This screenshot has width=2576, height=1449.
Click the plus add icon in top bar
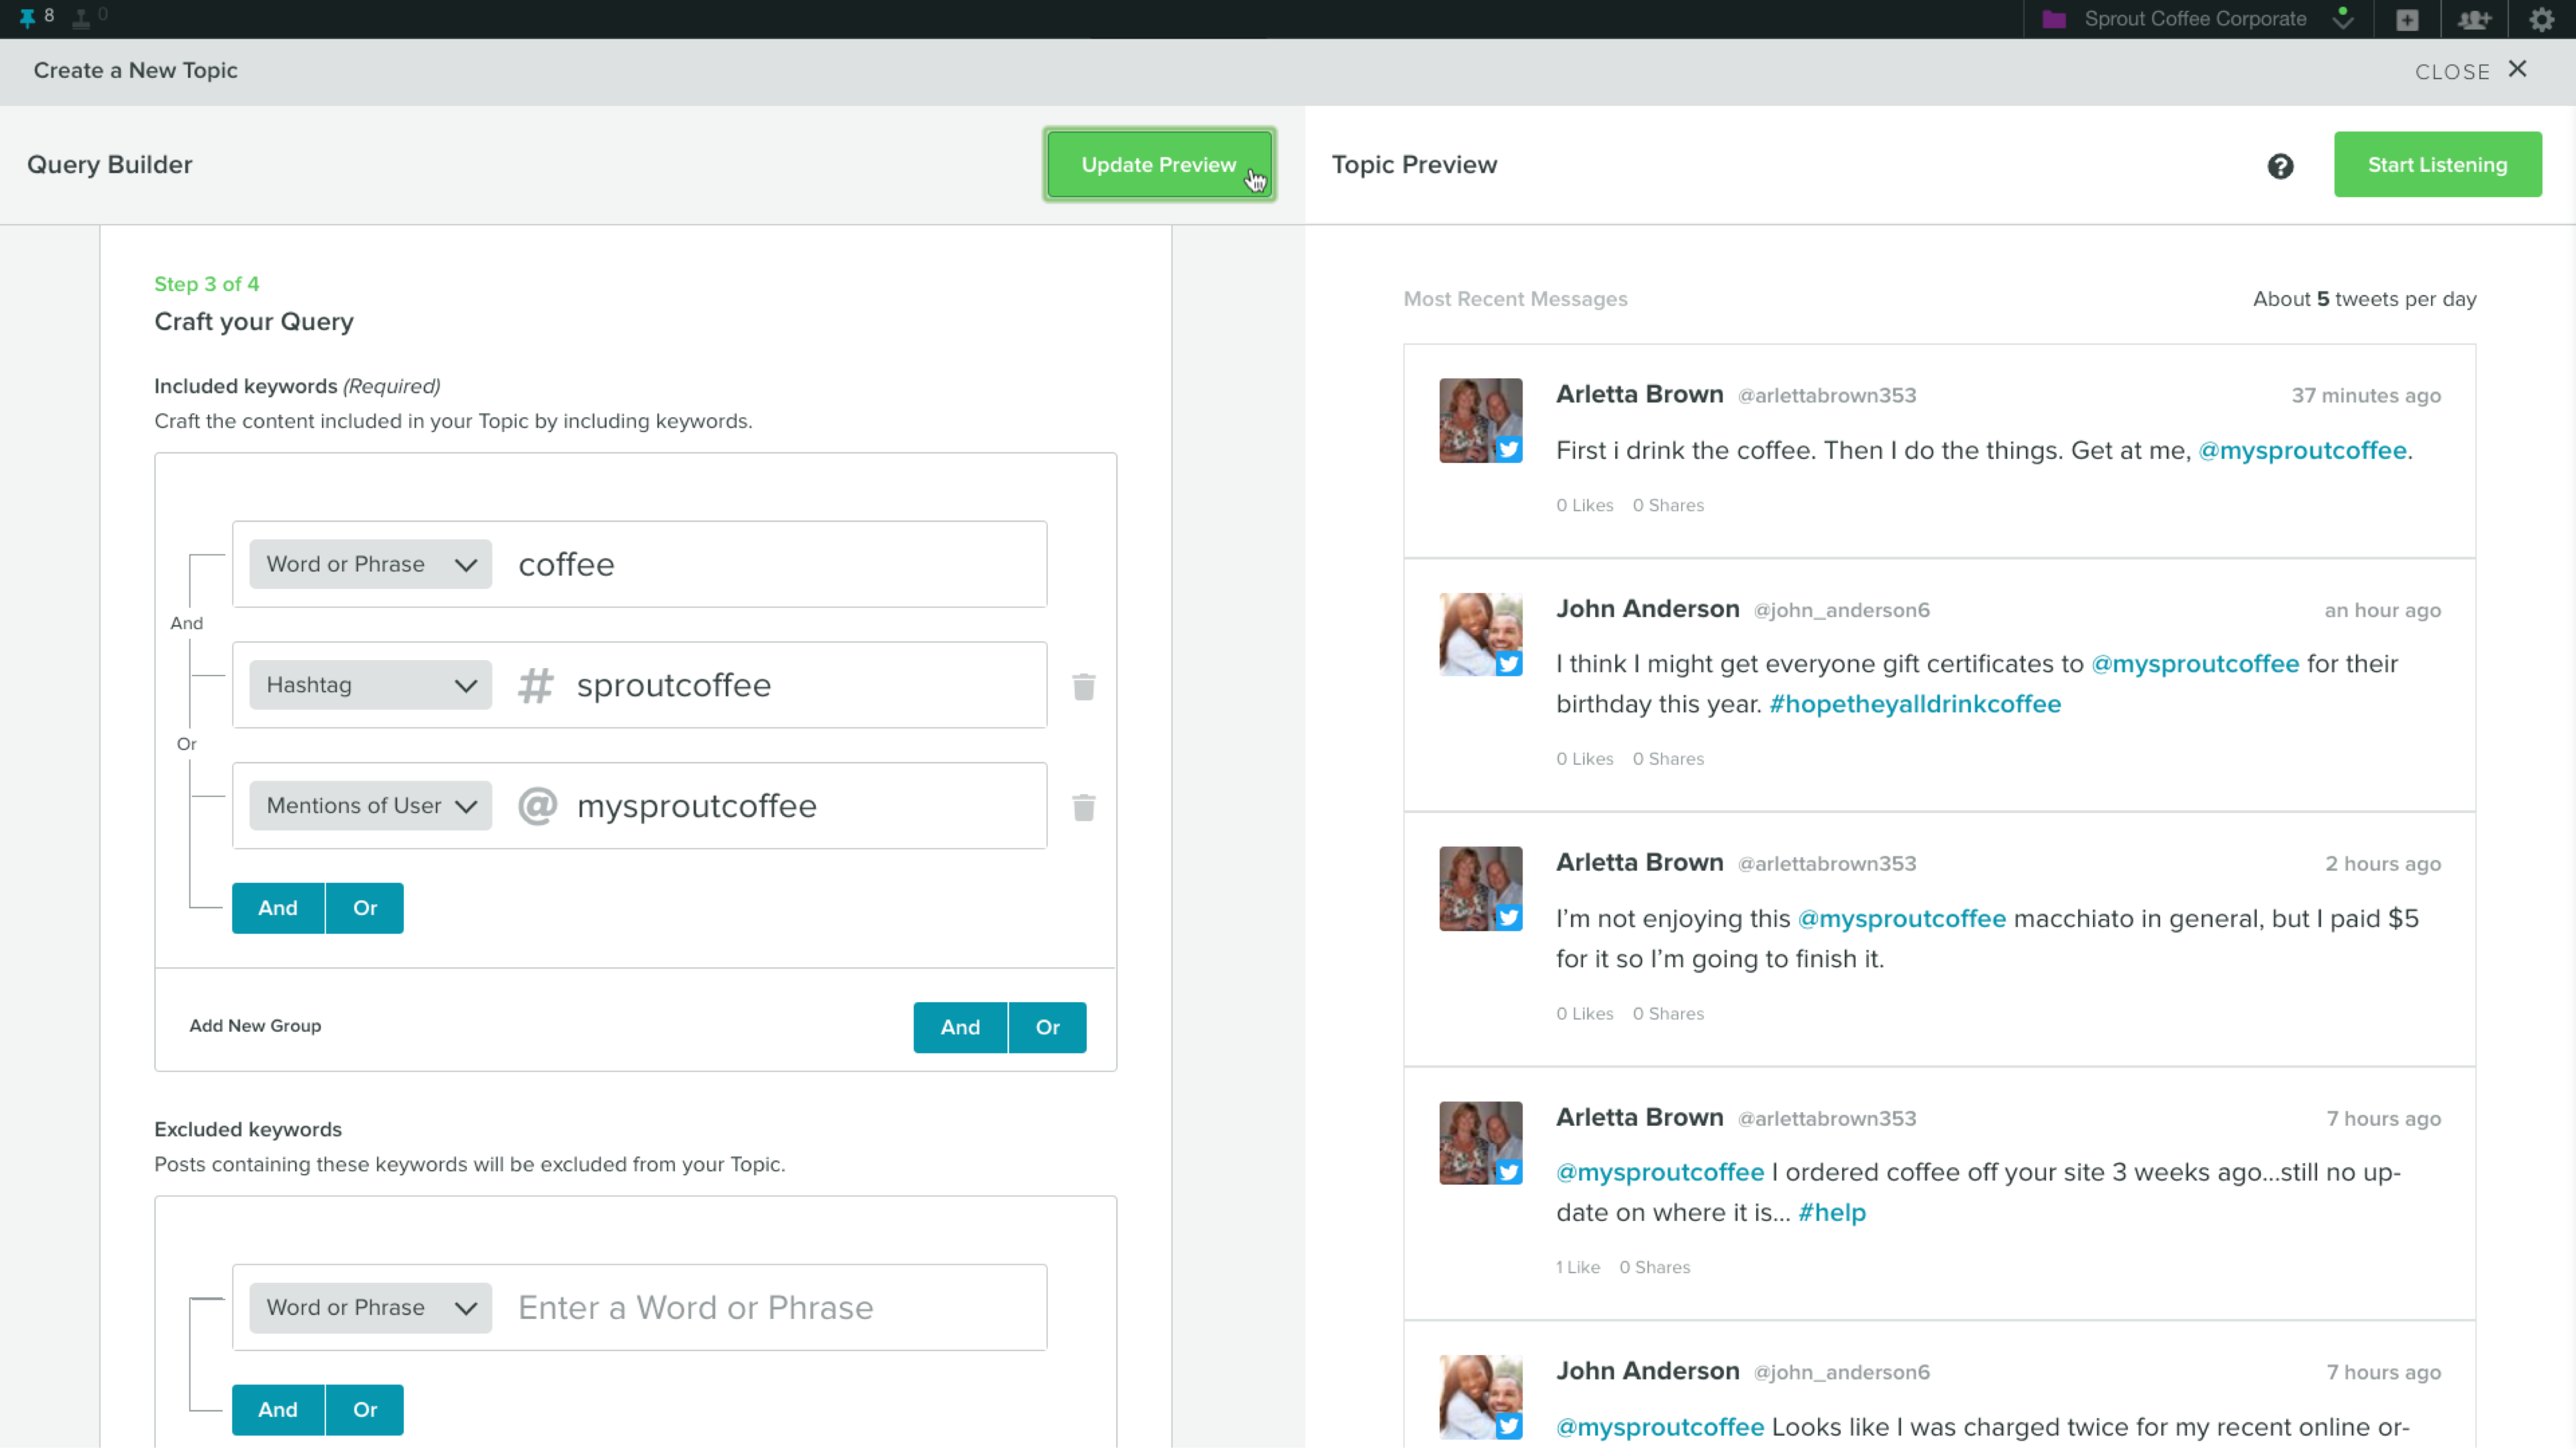(2407, 20)
